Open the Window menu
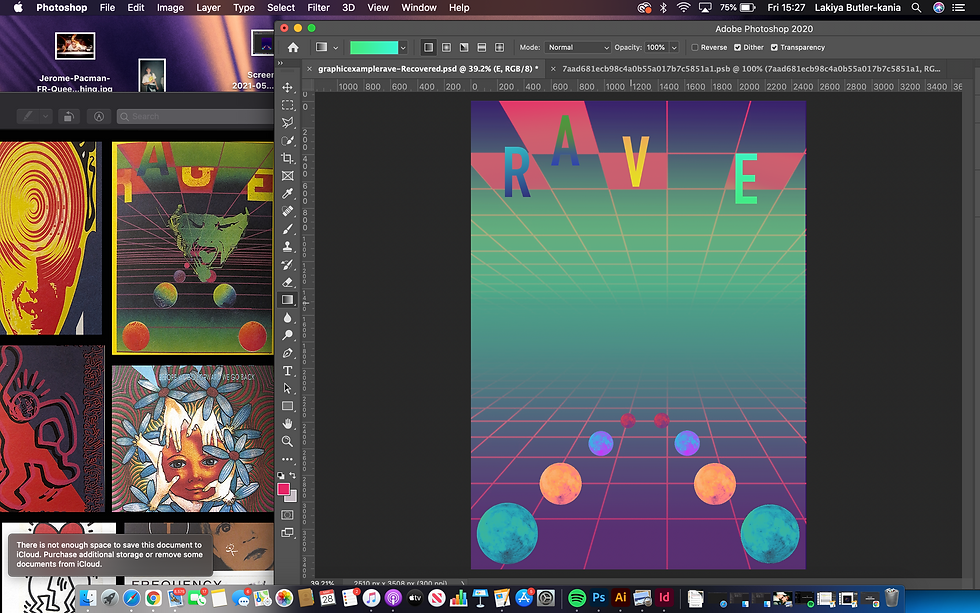Image resolution: width=980 pixels, height=613 pixels. (419, 7)
